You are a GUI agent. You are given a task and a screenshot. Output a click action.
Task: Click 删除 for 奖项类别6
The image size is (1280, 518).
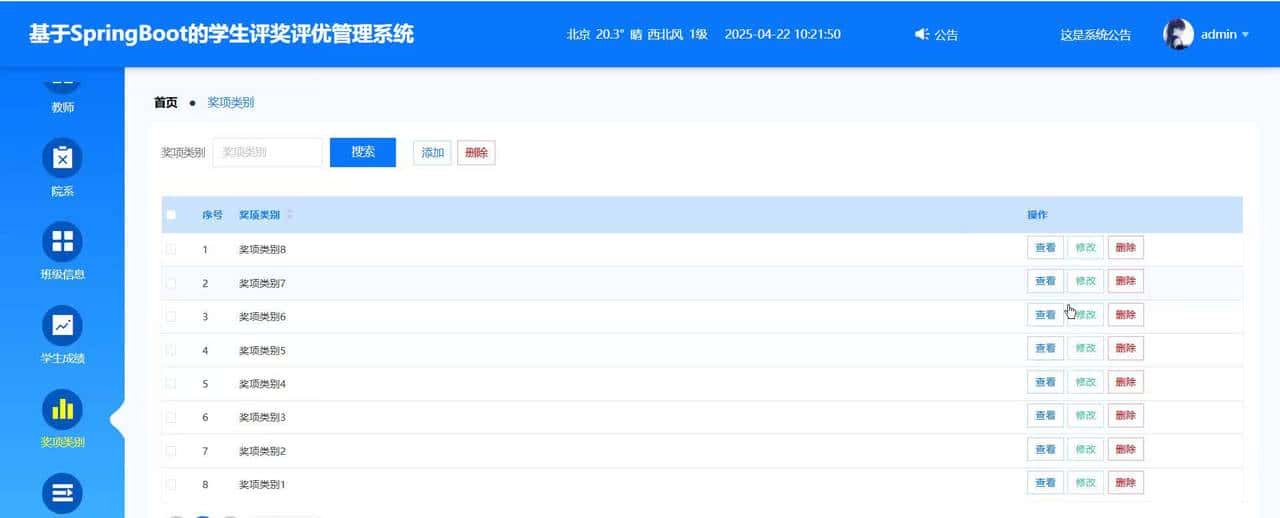coord(1125,315)
